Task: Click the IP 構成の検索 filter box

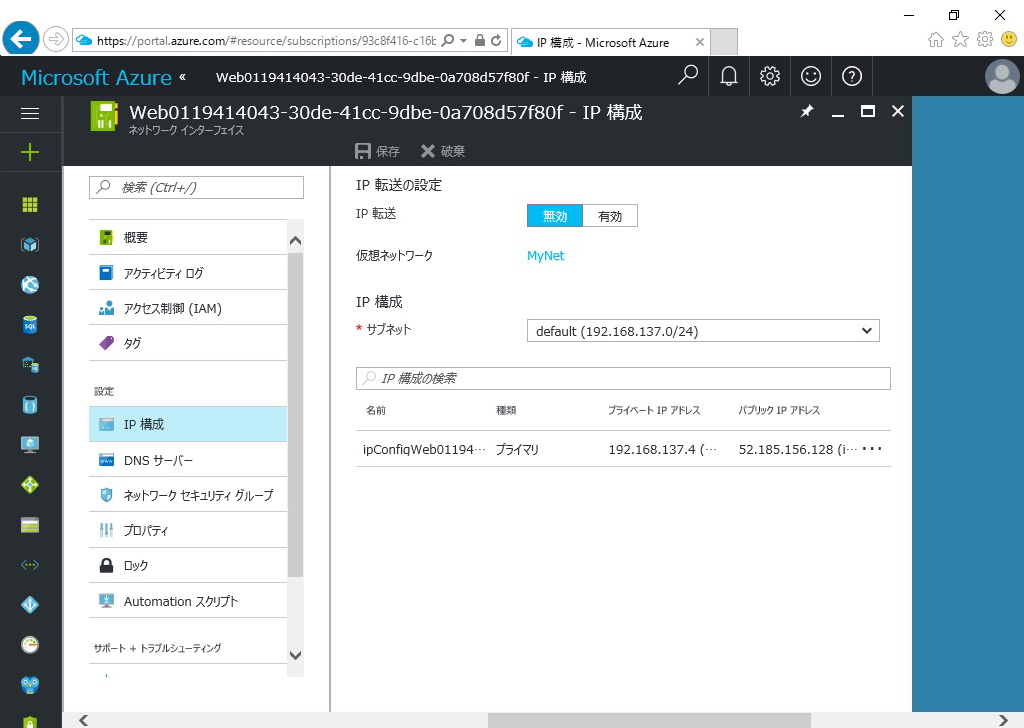Action: coord(623,378)
